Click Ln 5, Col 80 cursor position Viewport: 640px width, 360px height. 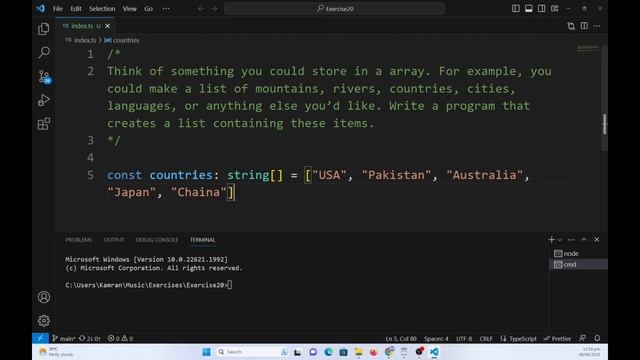401,338
